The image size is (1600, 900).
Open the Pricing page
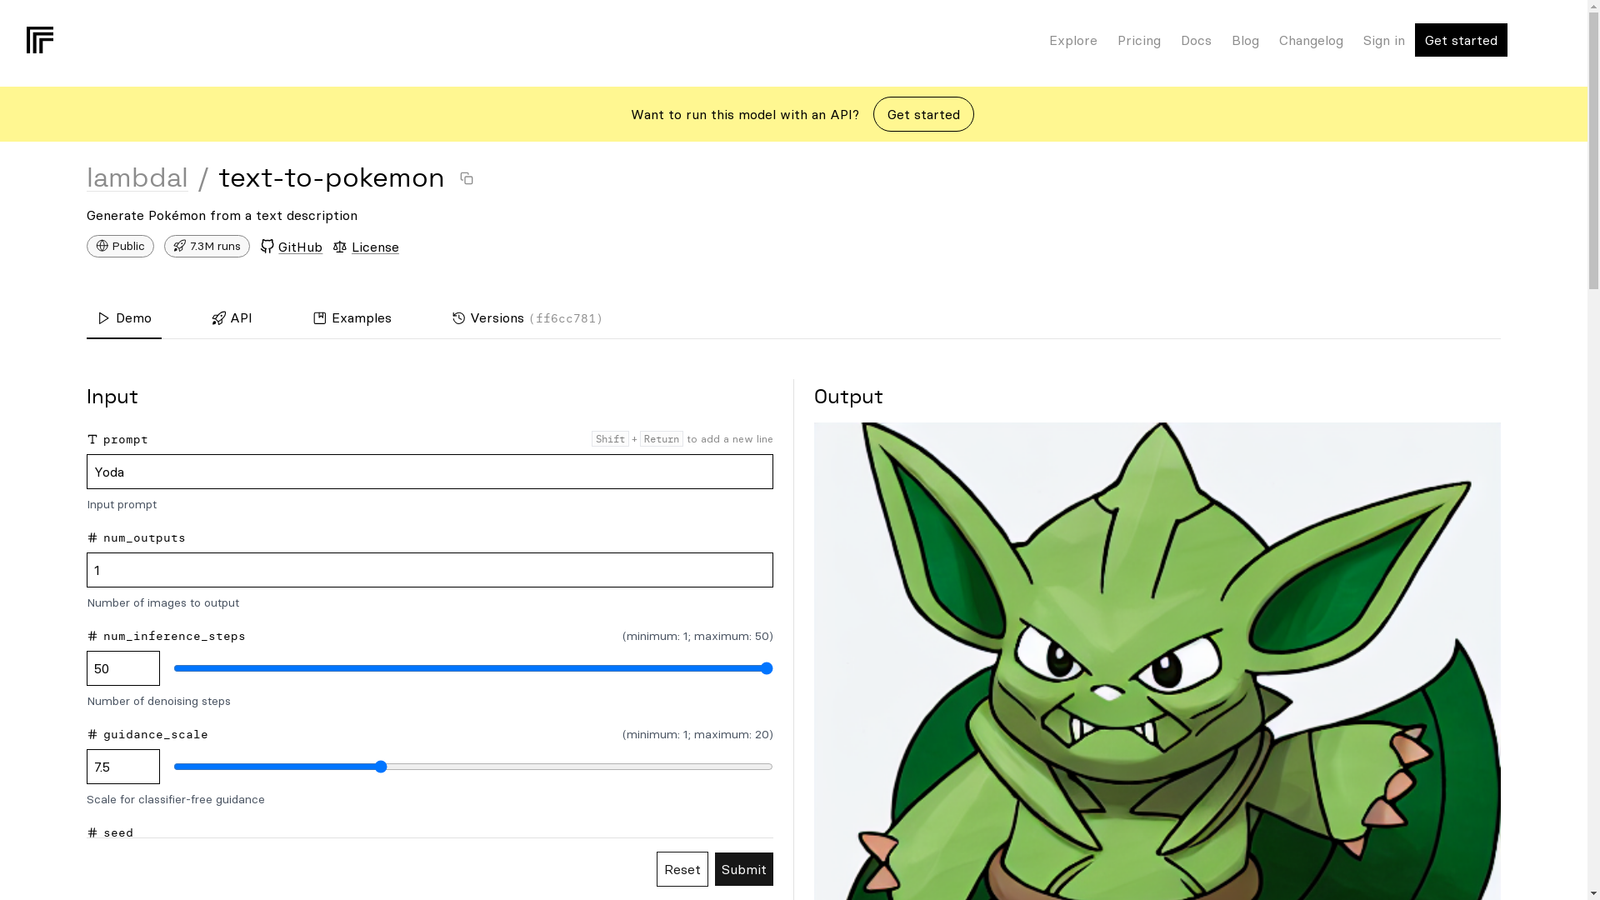[1139, 40]
